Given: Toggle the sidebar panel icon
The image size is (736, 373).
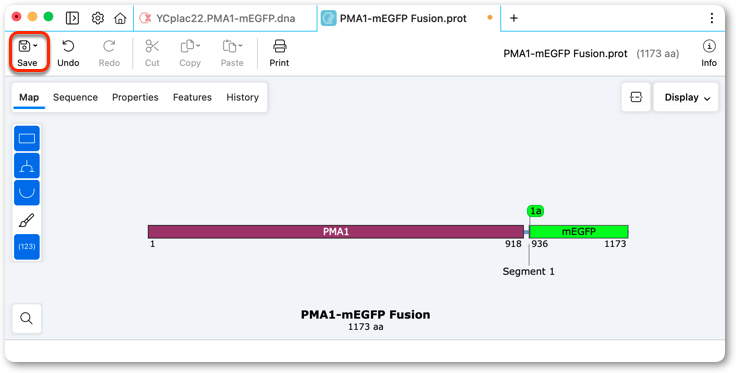Looking at the screenshot, I should tap(72, 18).
